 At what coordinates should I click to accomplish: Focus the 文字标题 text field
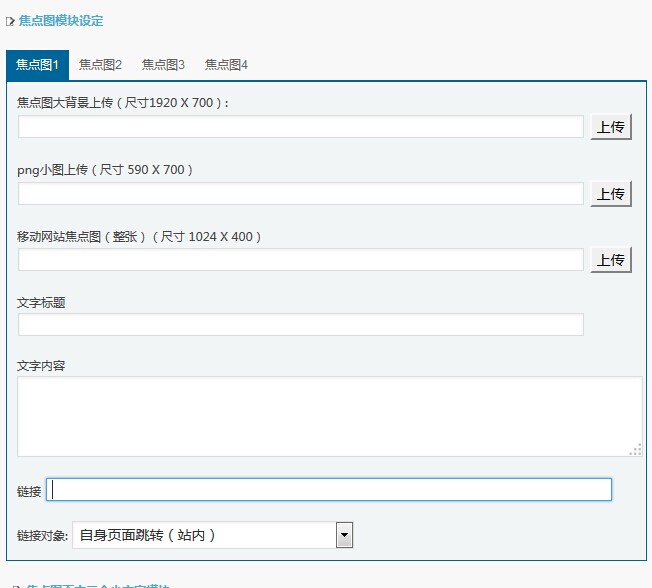pos(300,325)
